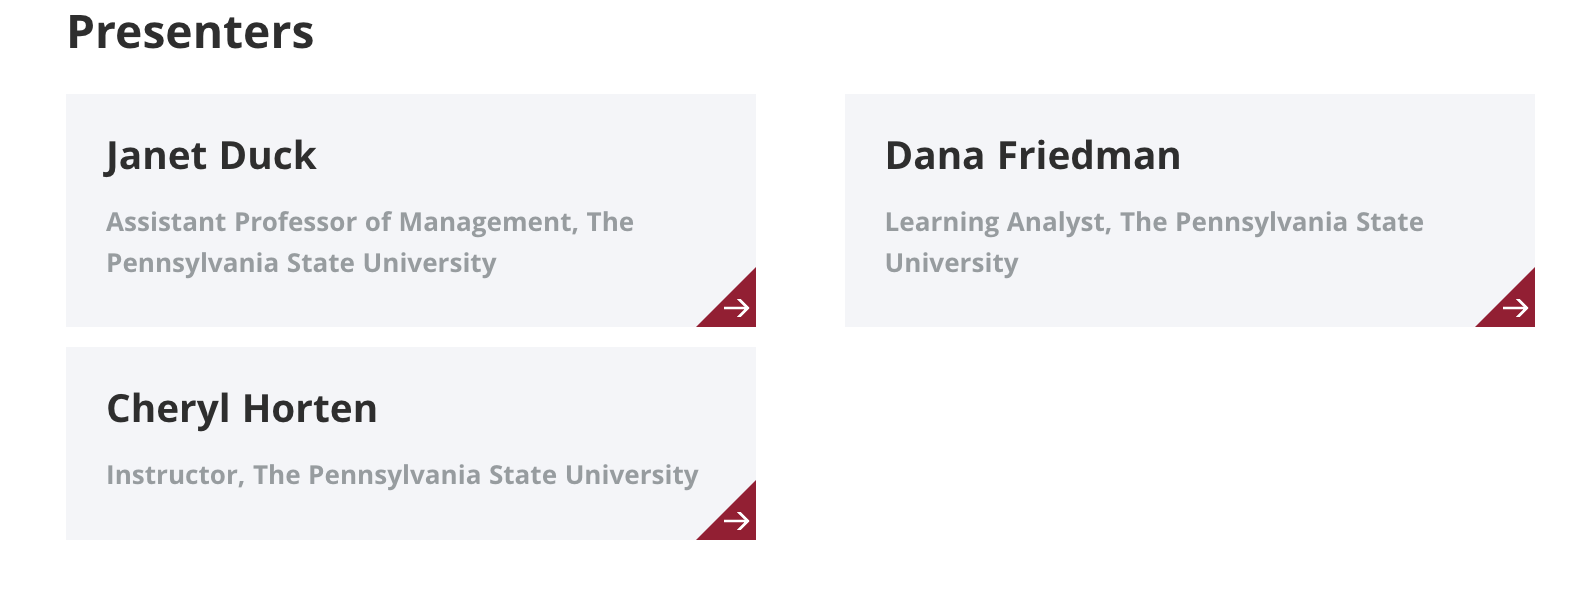
Task: Click the arrow icon on Cheryl Horten's card
Action: pos(737,521)
